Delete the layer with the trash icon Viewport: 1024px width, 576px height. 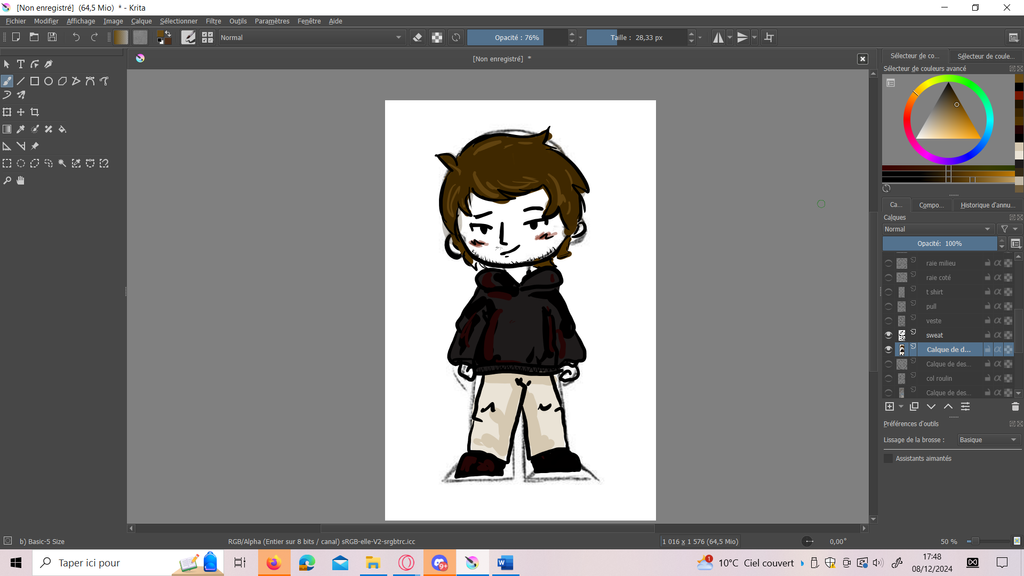tap(1015, 407)
